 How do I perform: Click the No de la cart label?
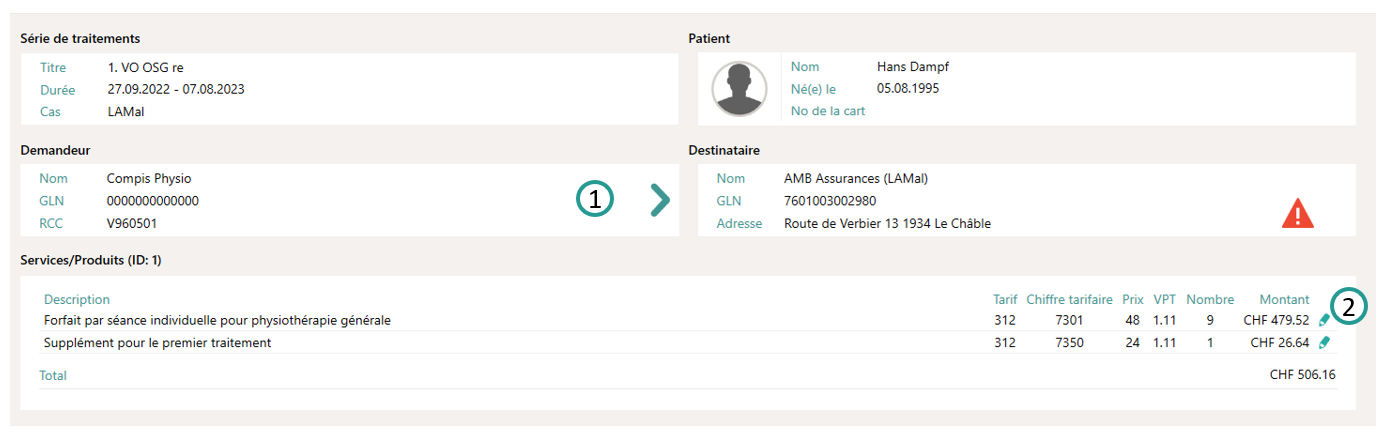pos(828,111)
